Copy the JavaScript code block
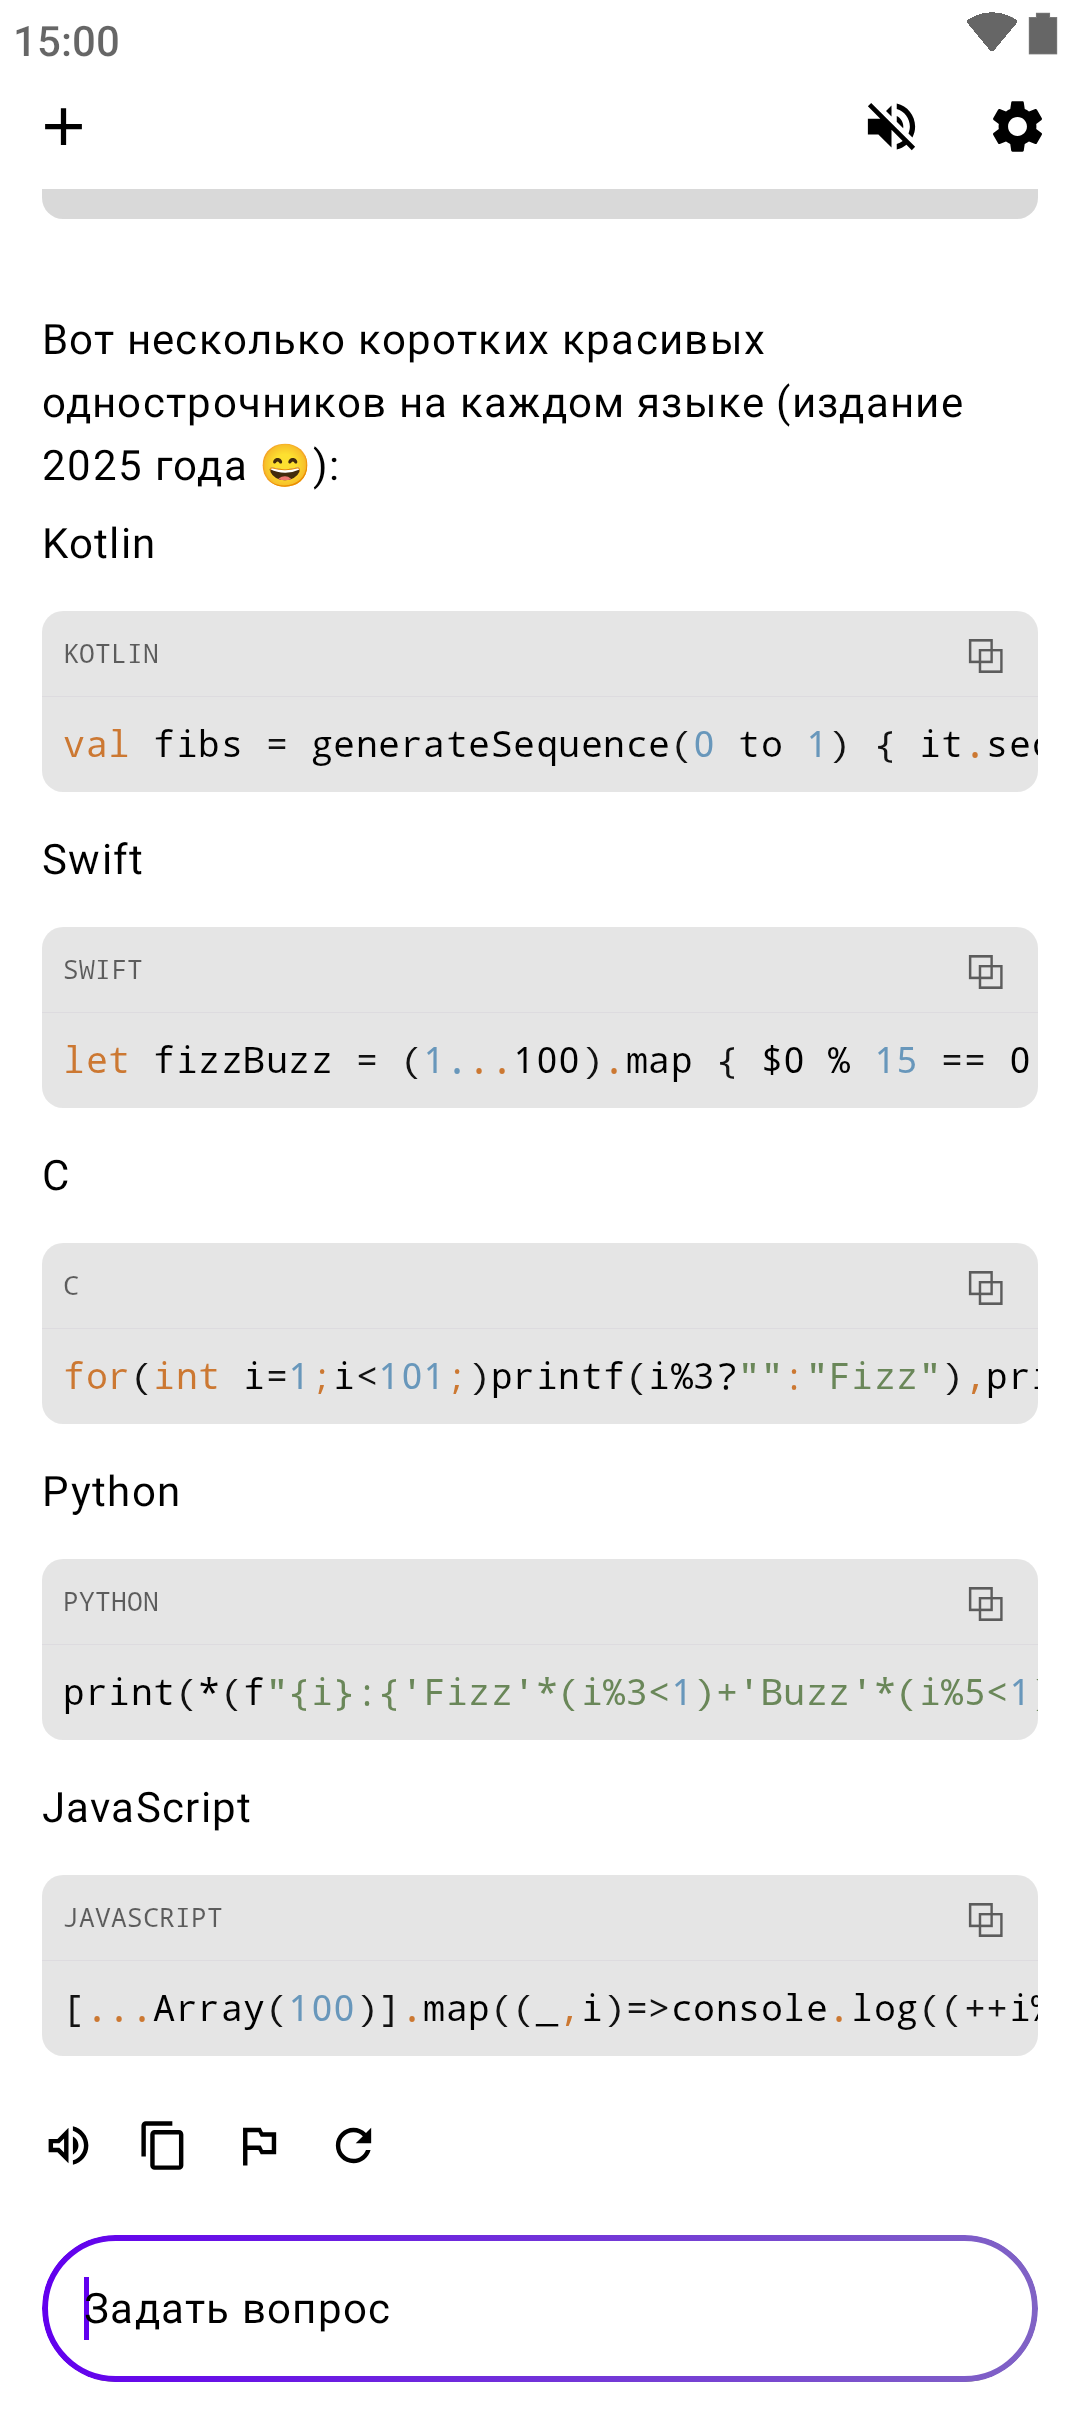The image size is (1080, 2424). click(x=985, y=1919)
